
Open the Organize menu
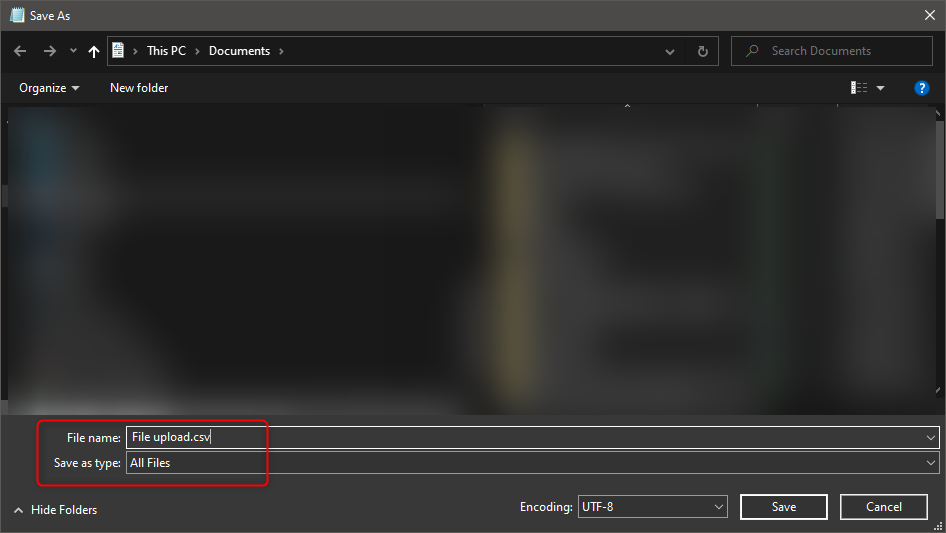[x=49, y=88]
